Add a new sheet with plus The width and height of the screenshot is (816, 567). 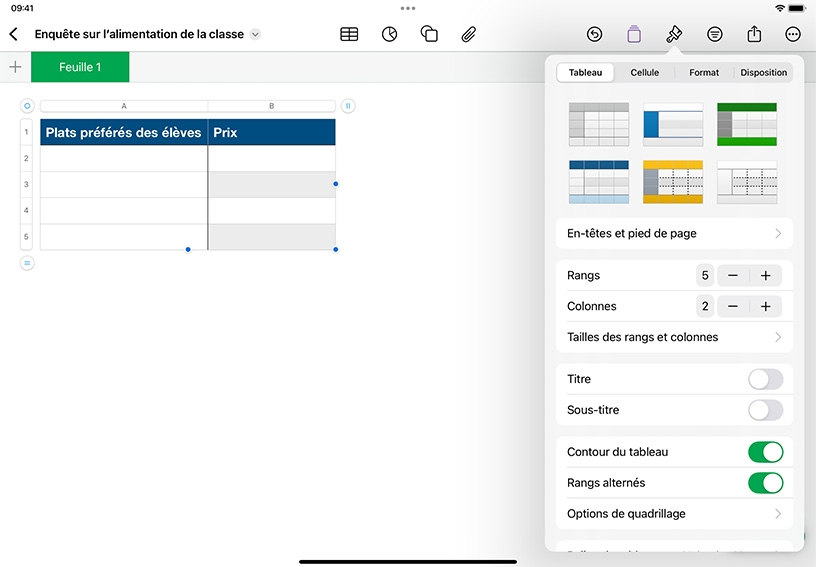click(16, 67)
